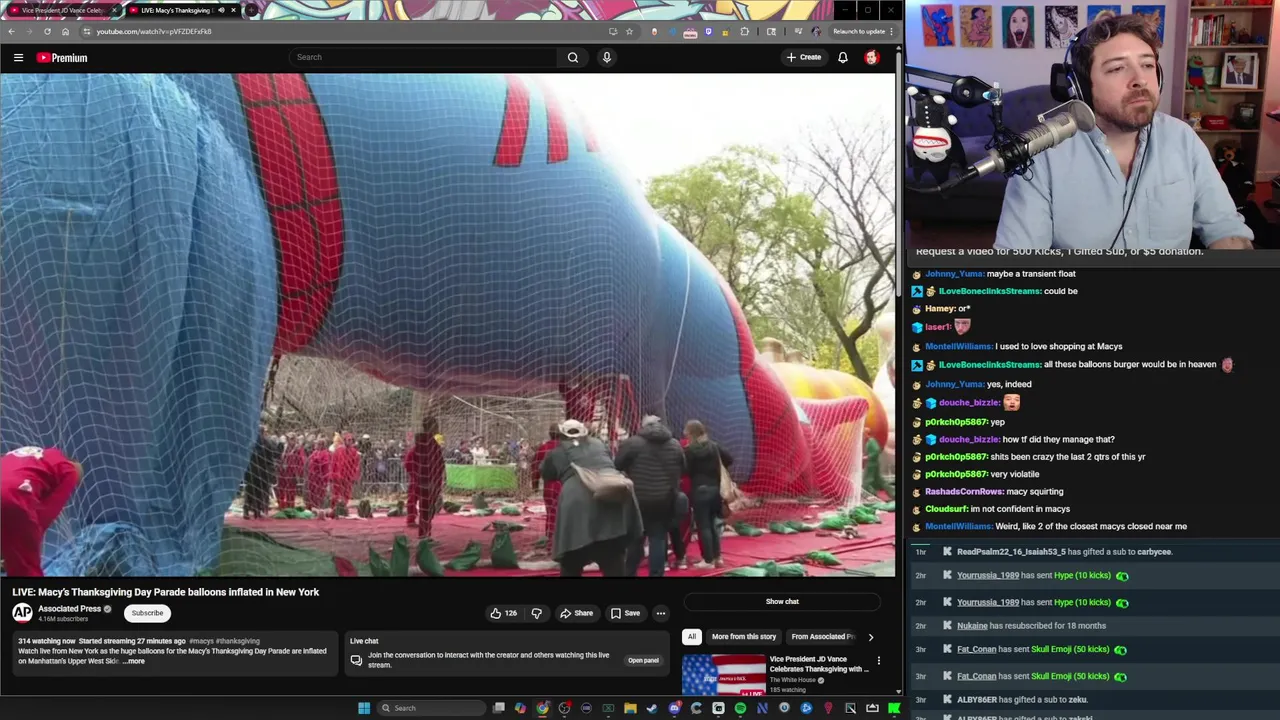Open the green Kick app in the taskbar

tap(894, 708)
